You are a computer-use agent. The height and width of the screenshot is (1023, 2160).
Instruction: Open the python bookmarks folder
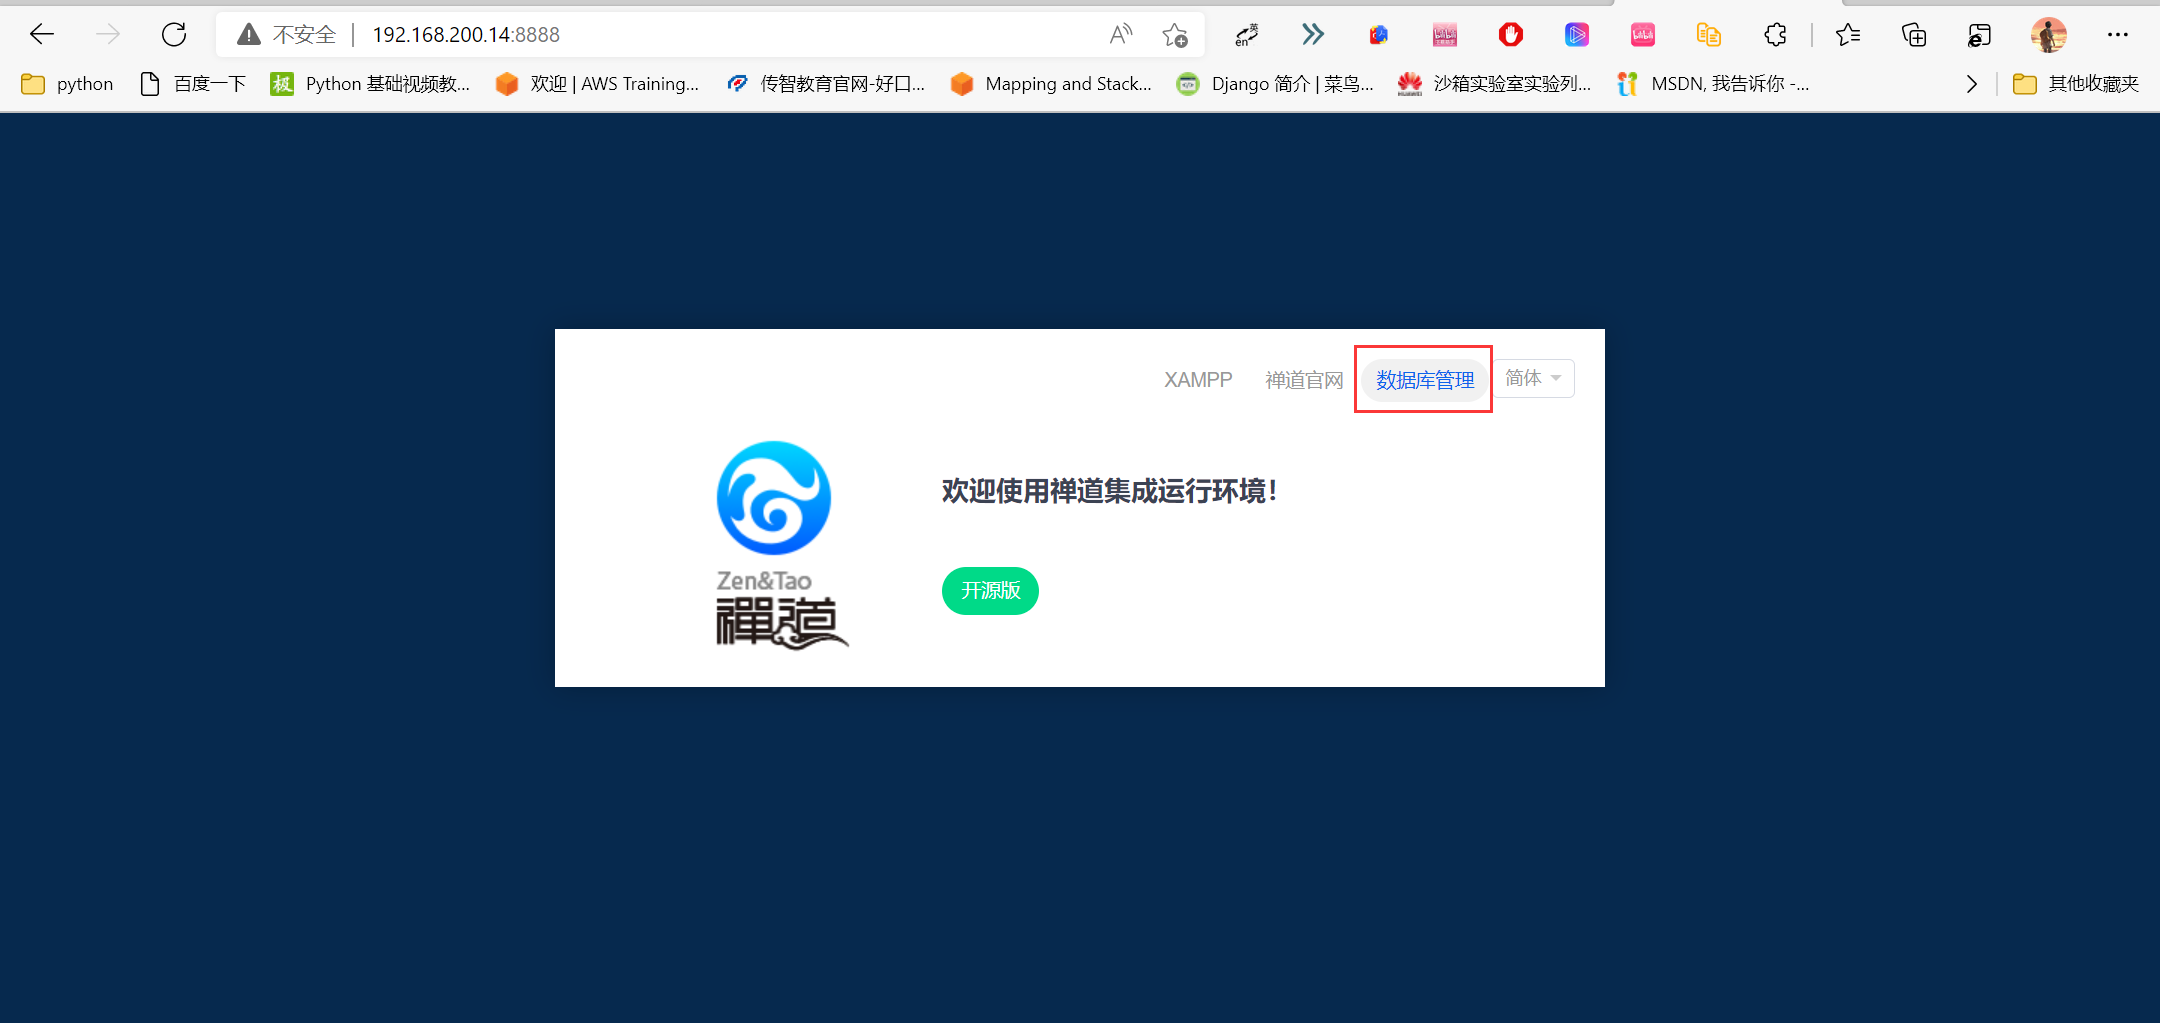pyautogui.click(x=67, y=84)
